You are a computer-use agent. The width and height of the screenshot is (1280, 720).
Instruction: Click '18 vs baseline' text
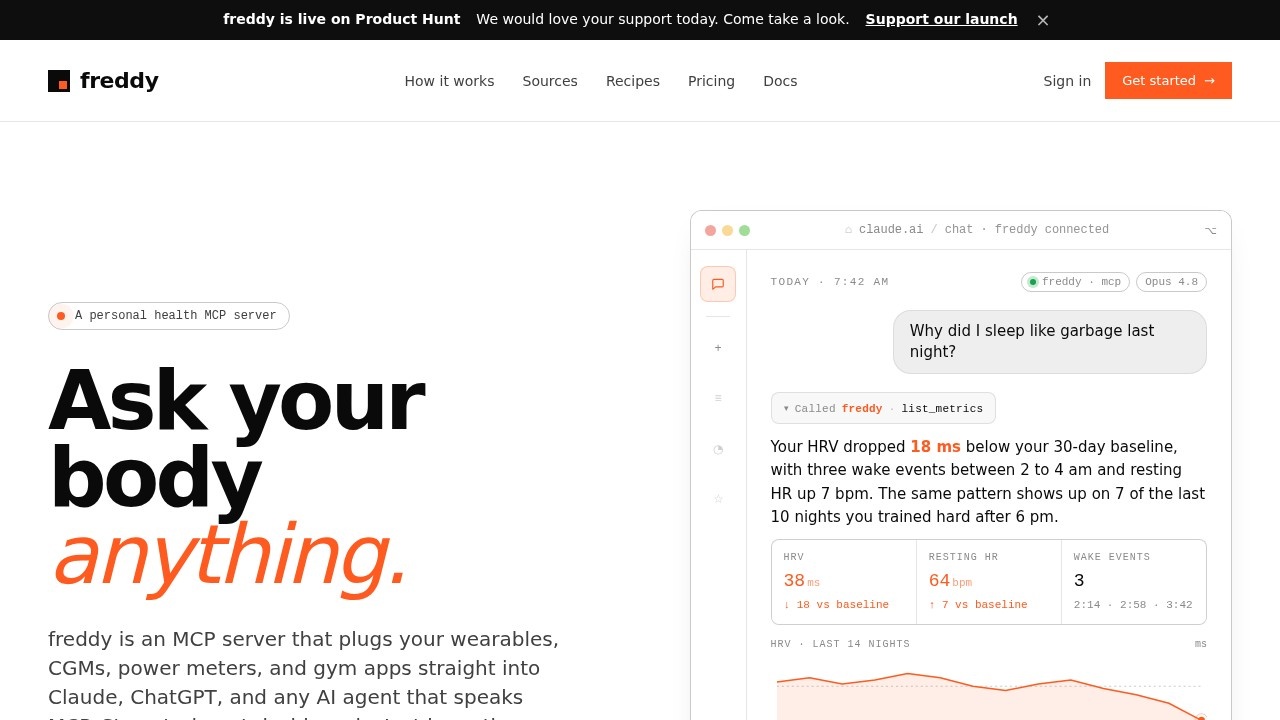(x=836, y=605)
